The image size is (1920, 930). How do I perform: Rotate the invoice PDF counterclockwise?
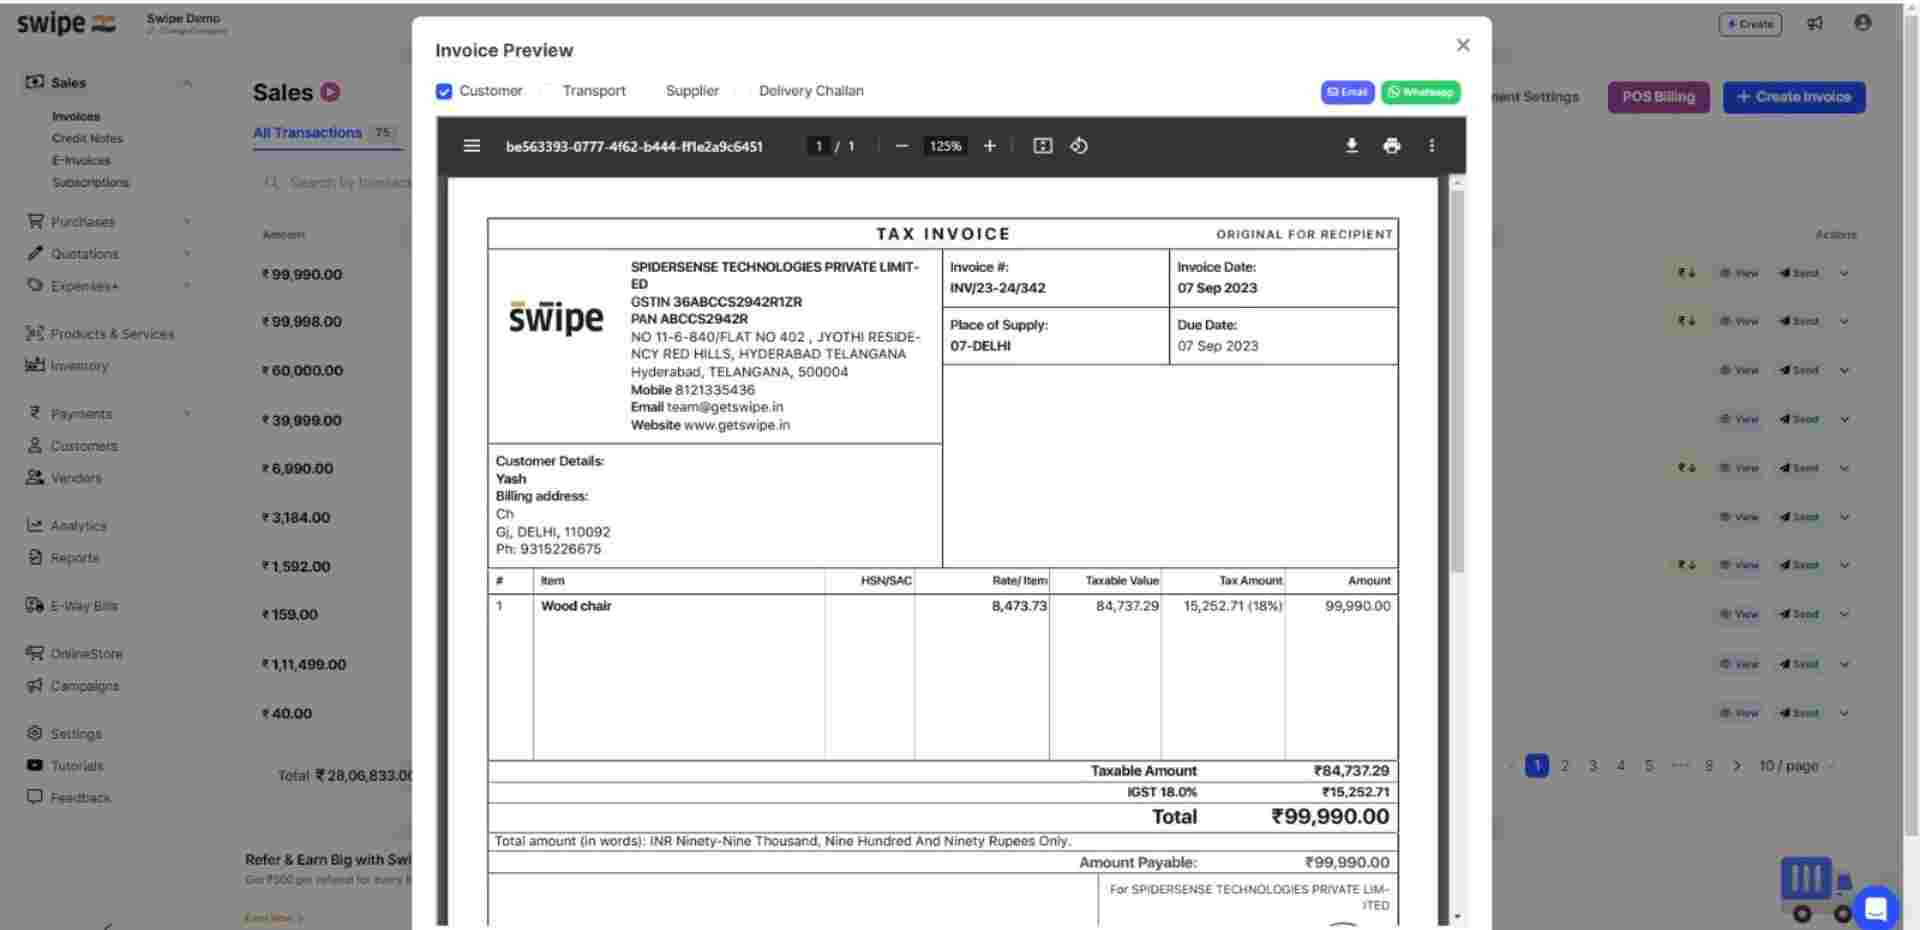(1078, 146)
